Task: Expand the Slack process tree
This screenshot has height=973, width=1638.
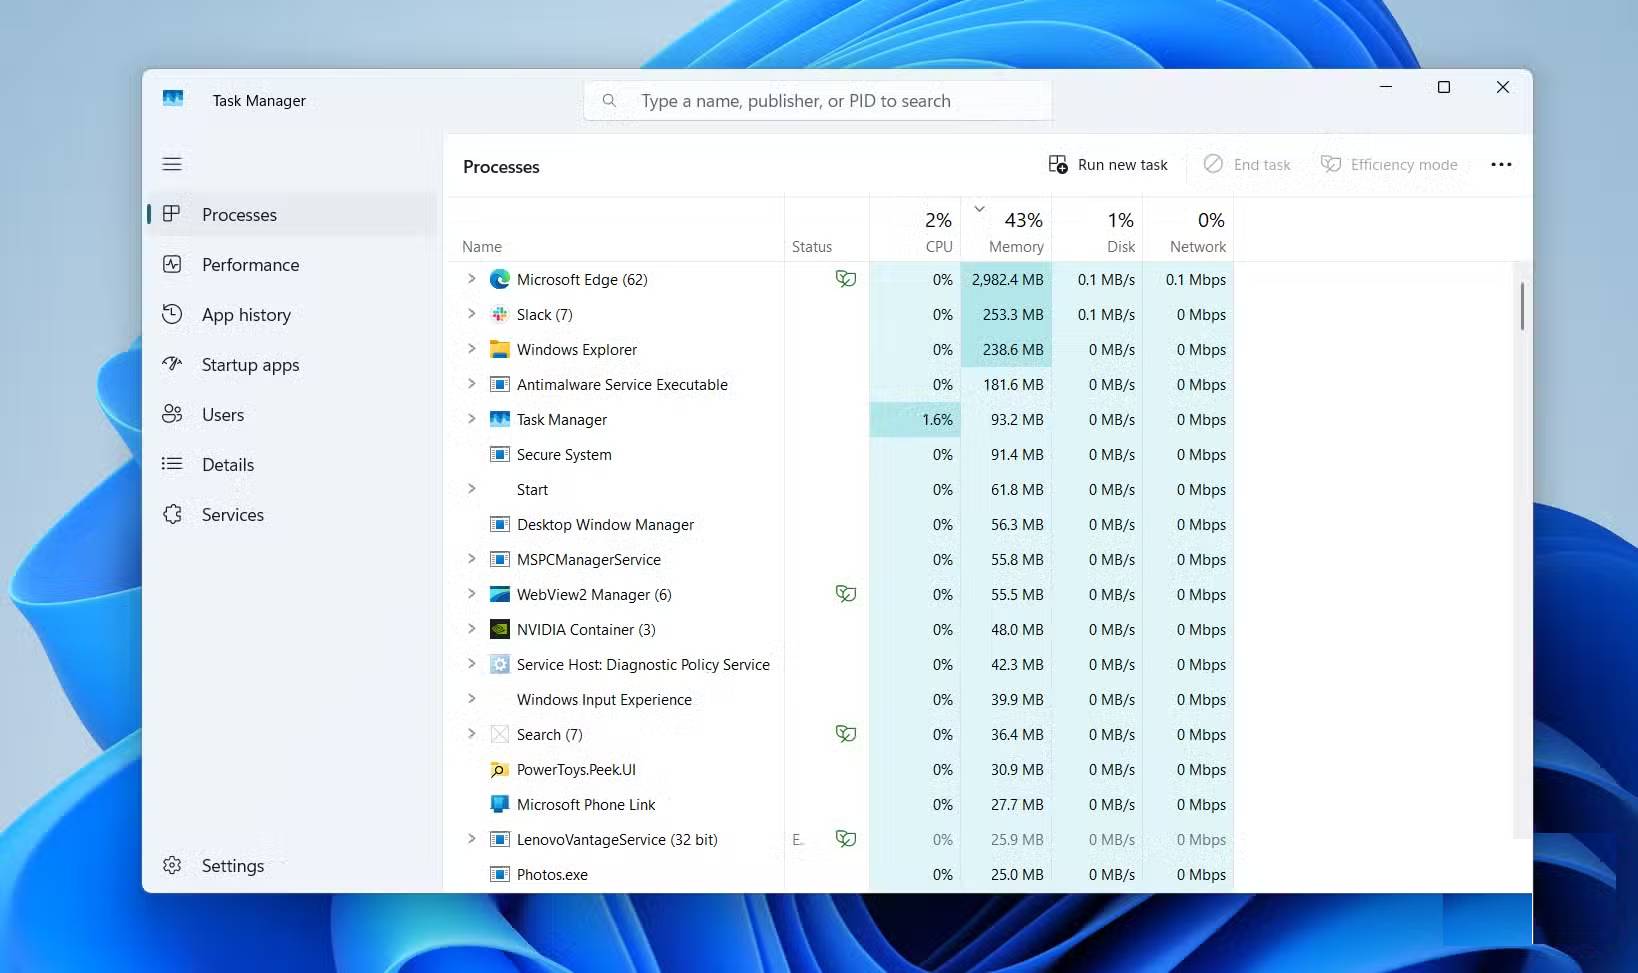Action: click(472, 314)
